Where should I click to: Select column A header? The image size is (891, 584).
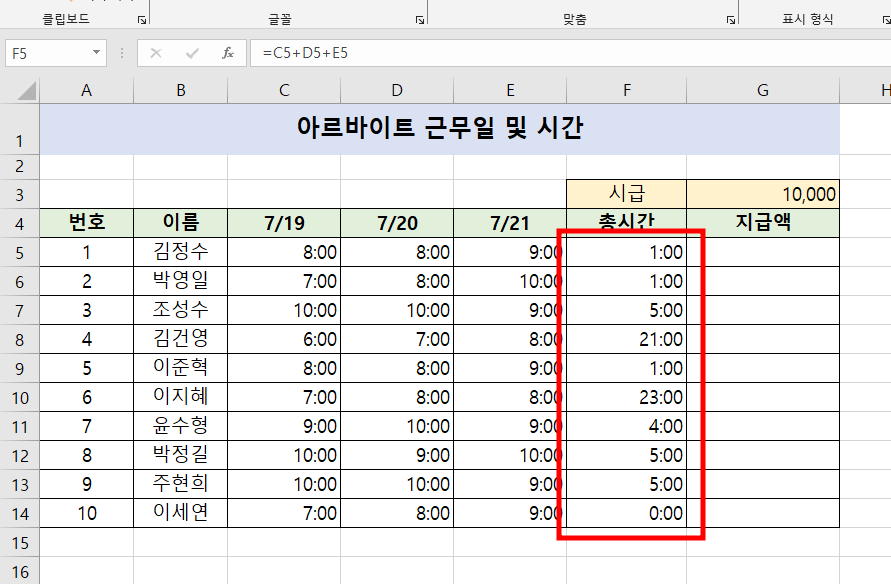coord(86,90)
